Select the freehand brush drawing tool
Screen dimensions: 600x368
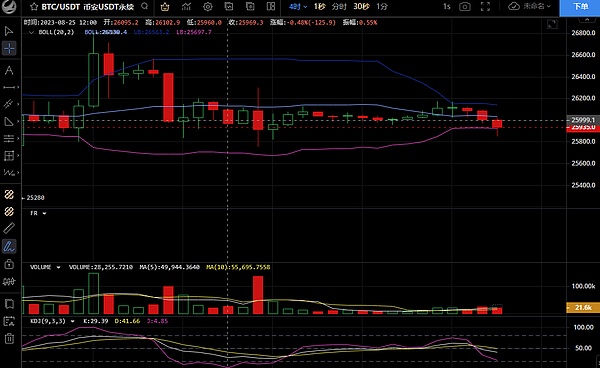[x=9, y=246]
